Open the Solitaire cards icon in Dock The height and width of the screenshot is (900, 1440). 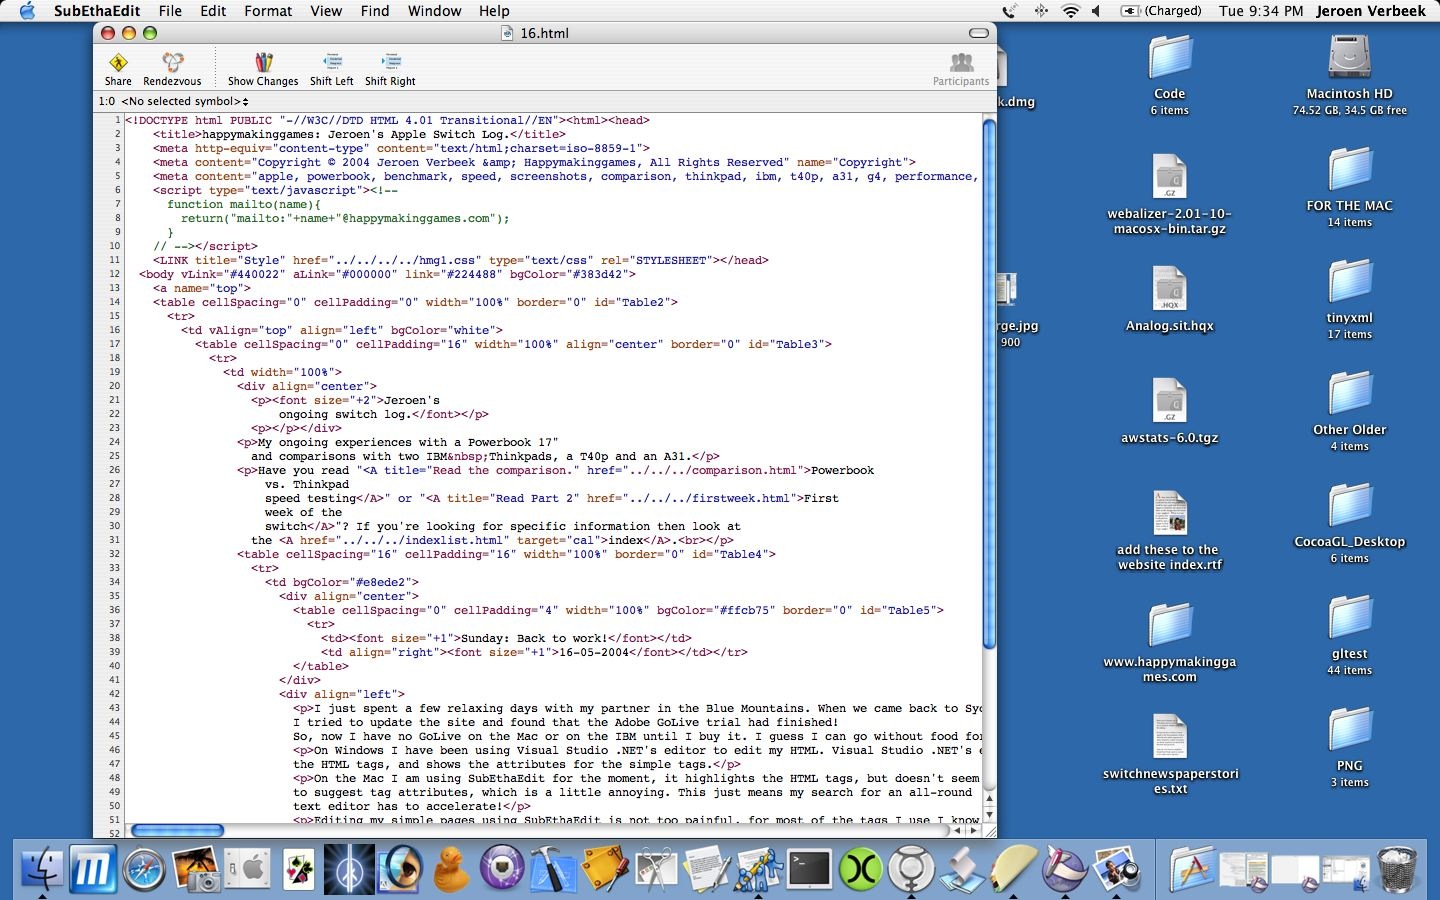point(298,868)
